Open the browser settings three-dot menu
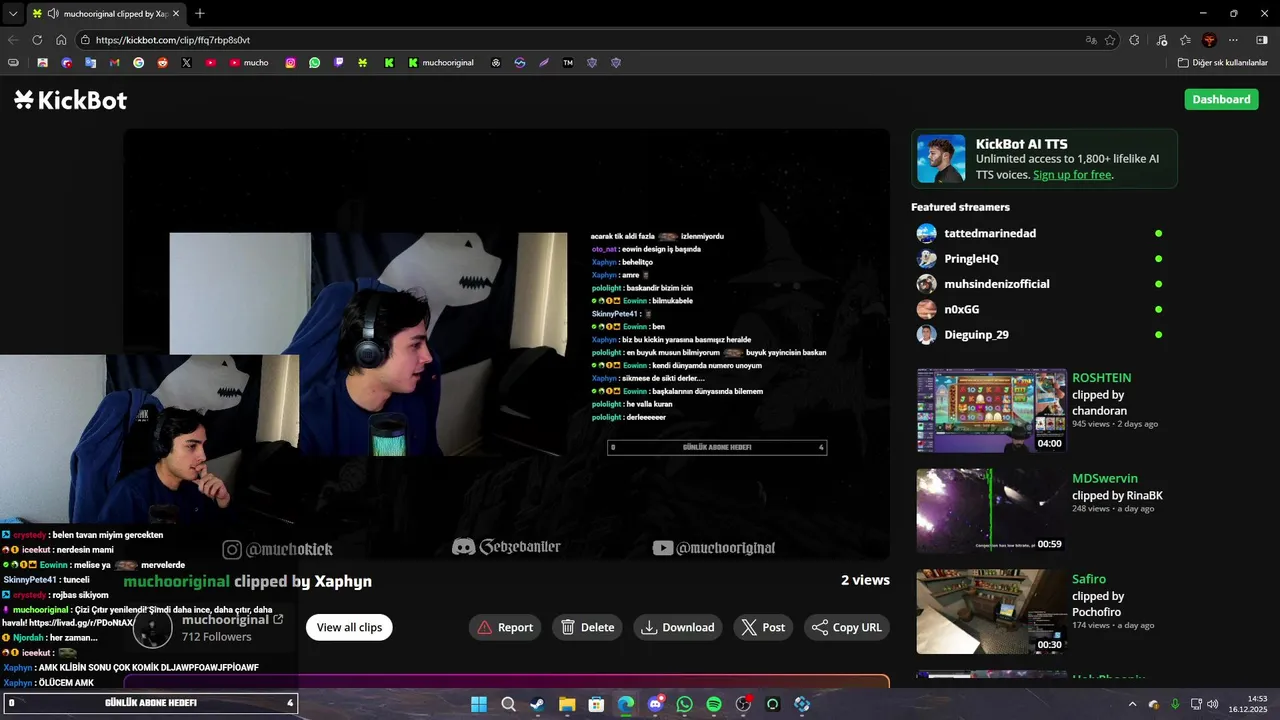Viewport: 1280px width, 720px height. pos(1233,40)
